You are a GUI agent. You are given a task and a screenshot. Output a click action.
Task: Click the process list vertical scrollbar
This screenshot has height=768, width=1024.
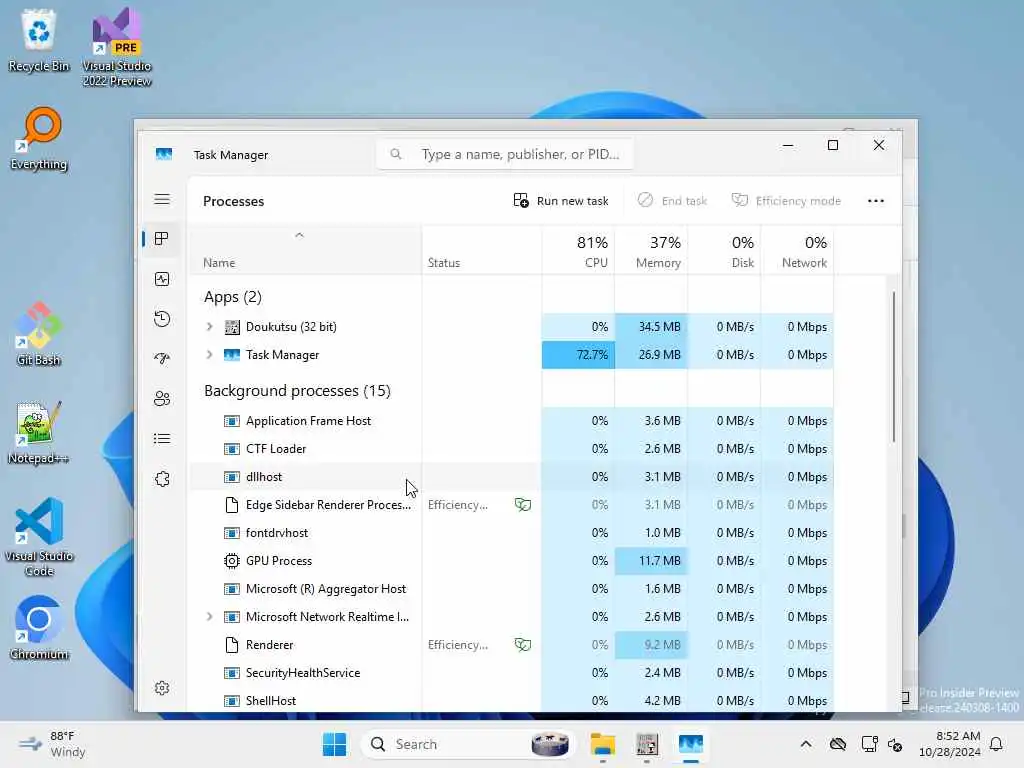(x=893, y=367)
